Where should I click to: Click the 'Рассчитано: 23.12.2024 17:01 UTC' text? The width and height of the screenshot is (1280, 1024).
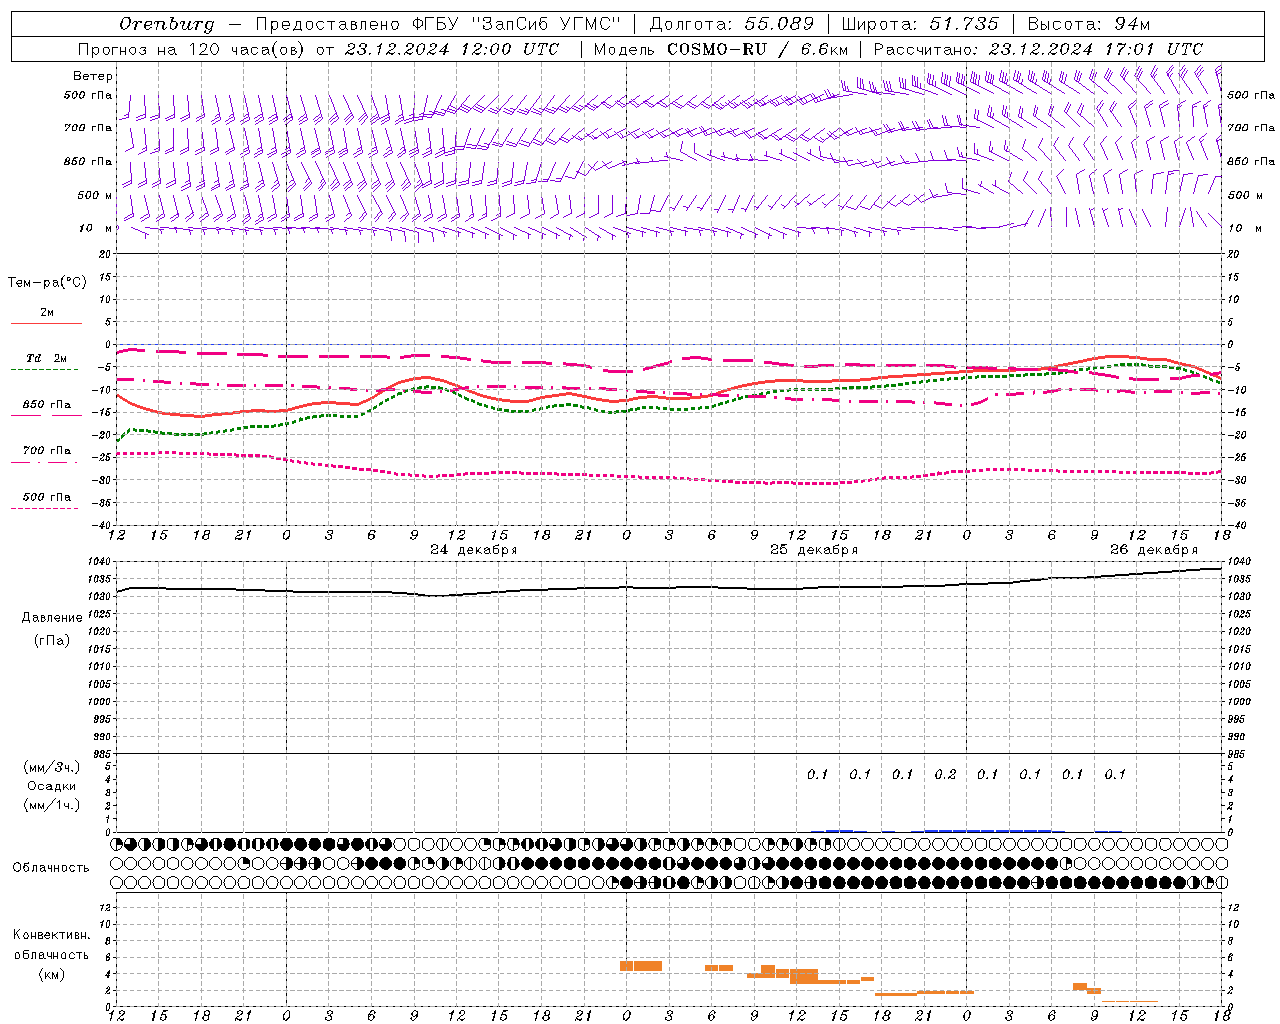tap(1038, 49)
